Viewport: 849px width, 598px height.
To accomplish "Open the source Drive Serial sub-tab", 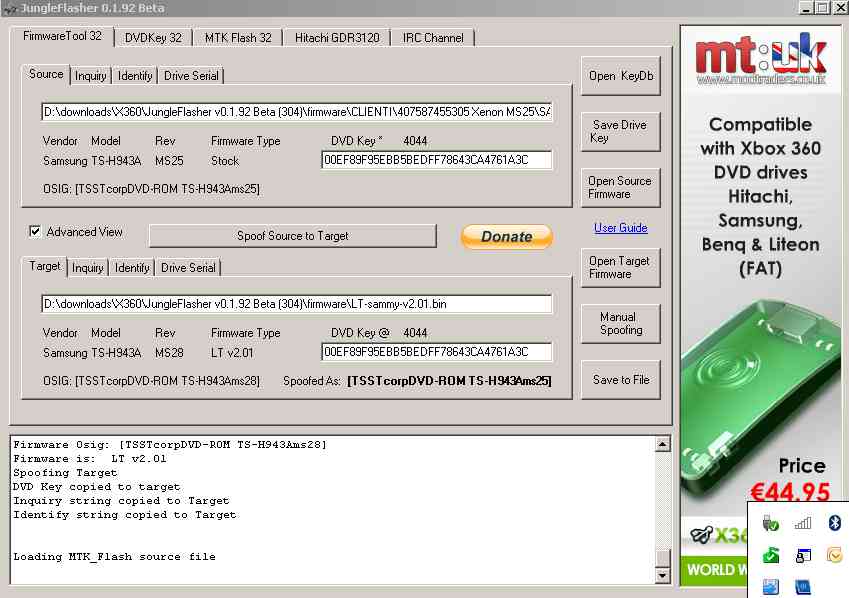I will tap(191, 76).
